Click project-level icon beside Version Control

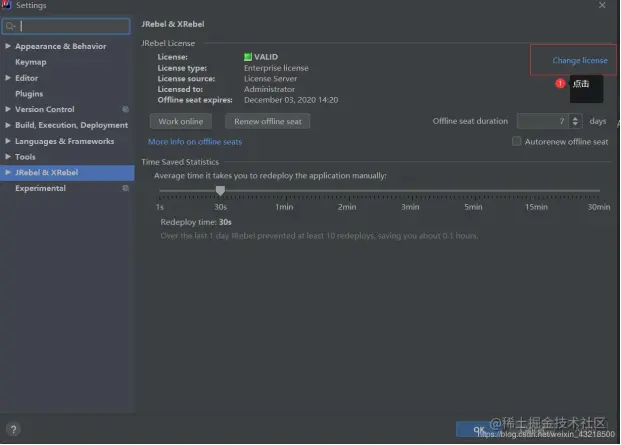tap(125, 109)
